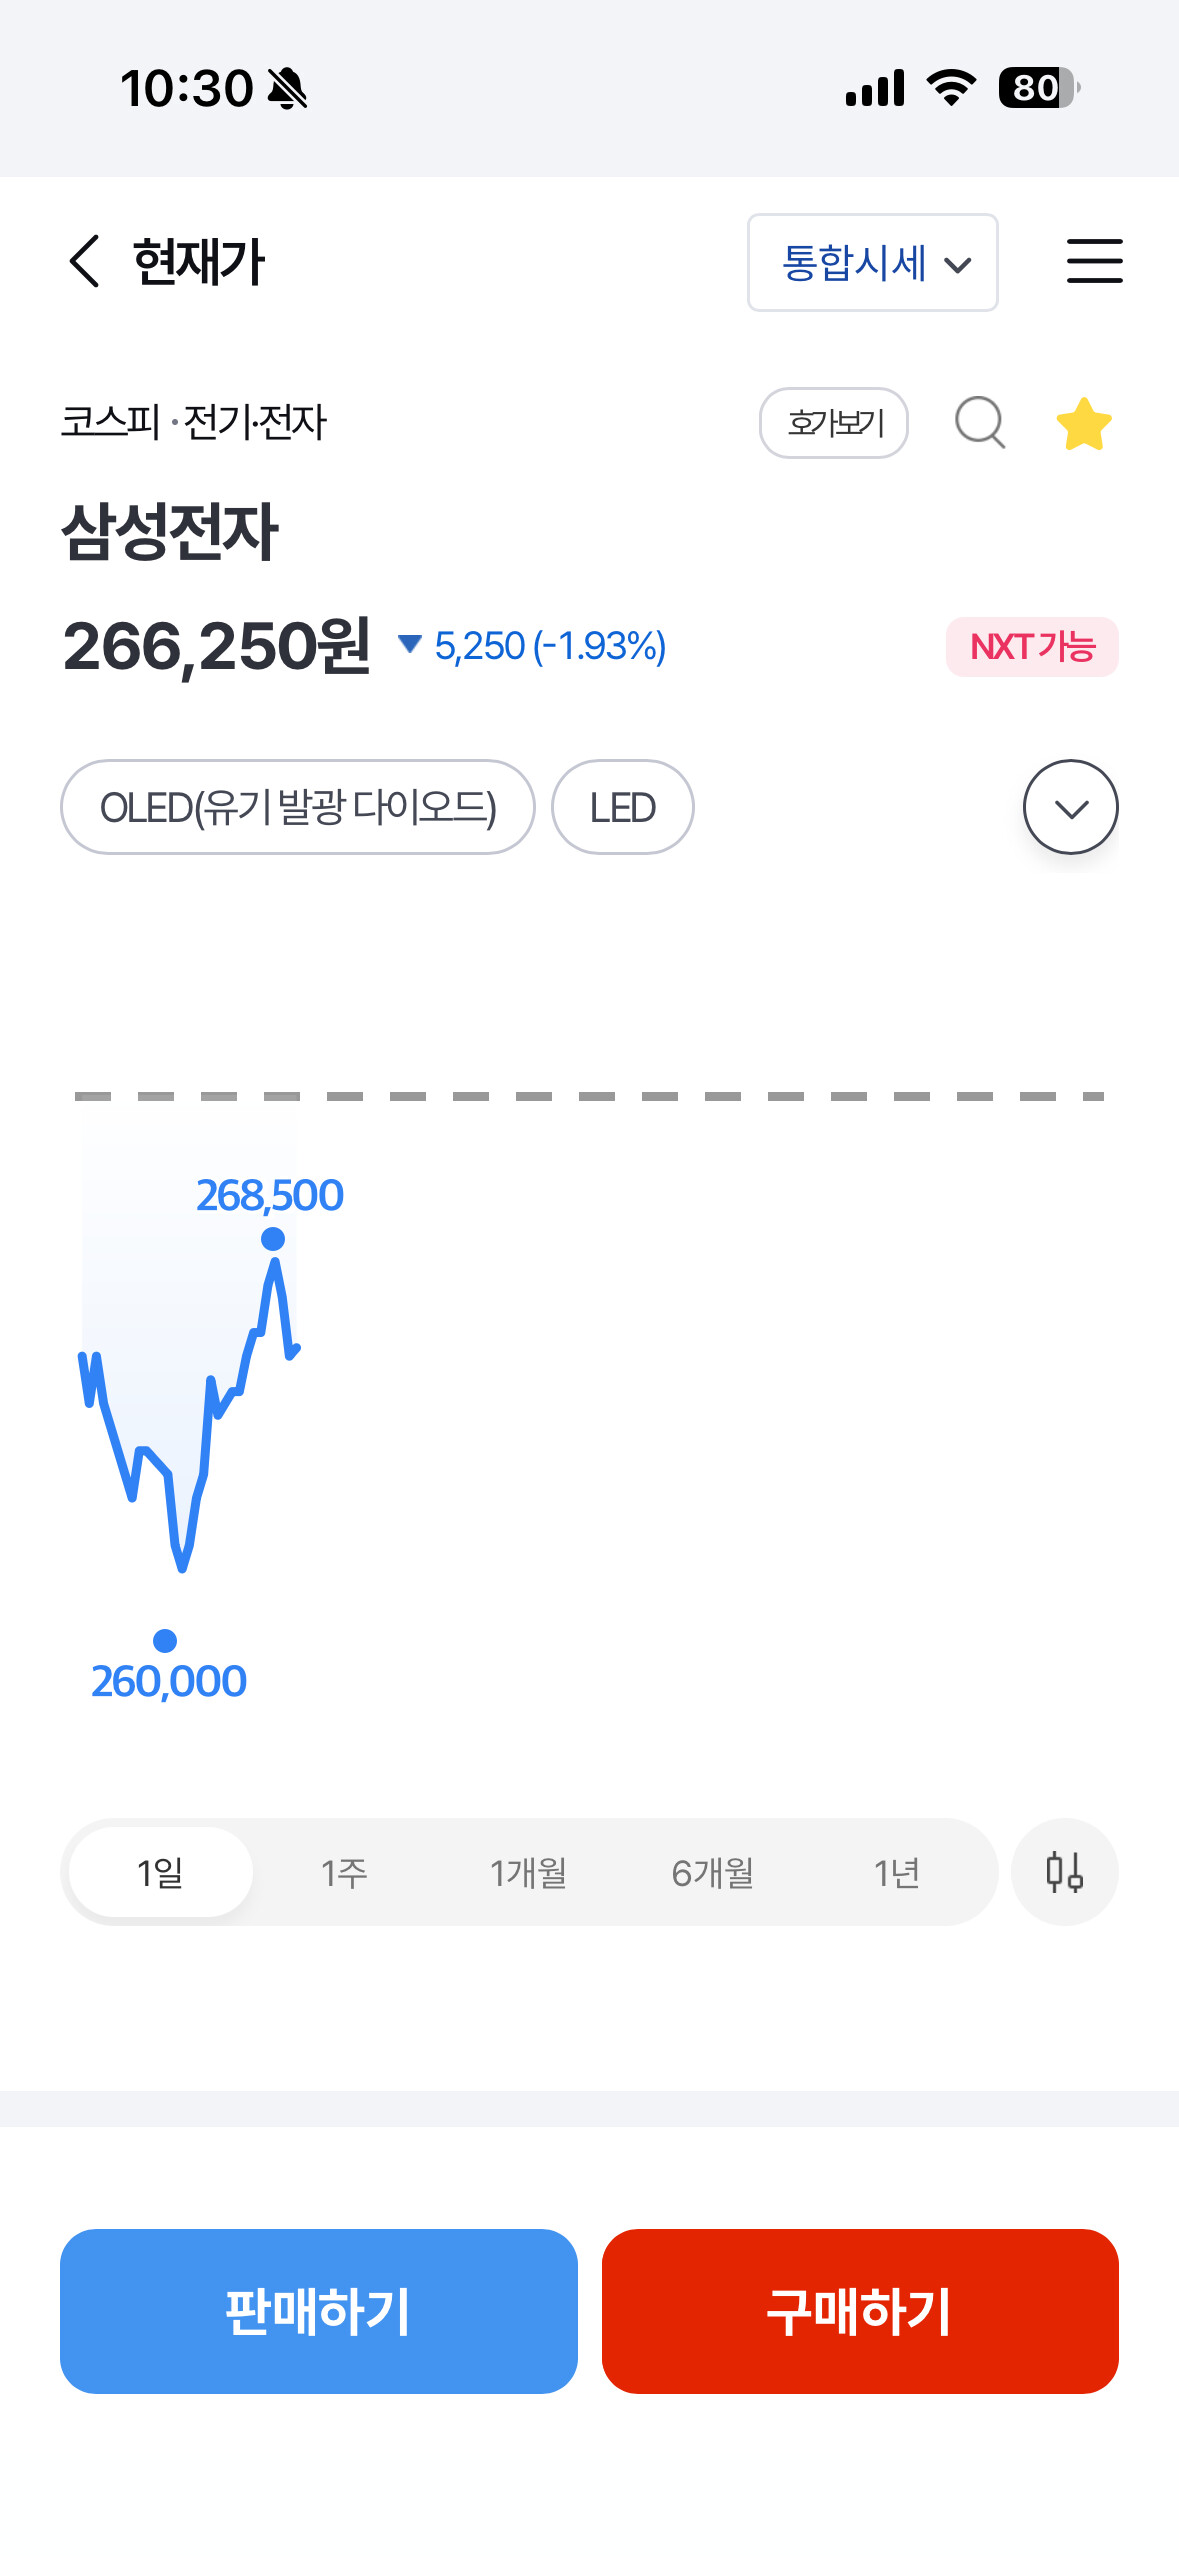Image resolution: width=1179 pixels, height=2556 pixels.
Task: Toggle the yellow favorite star
Action: [x=1084, y=424]
